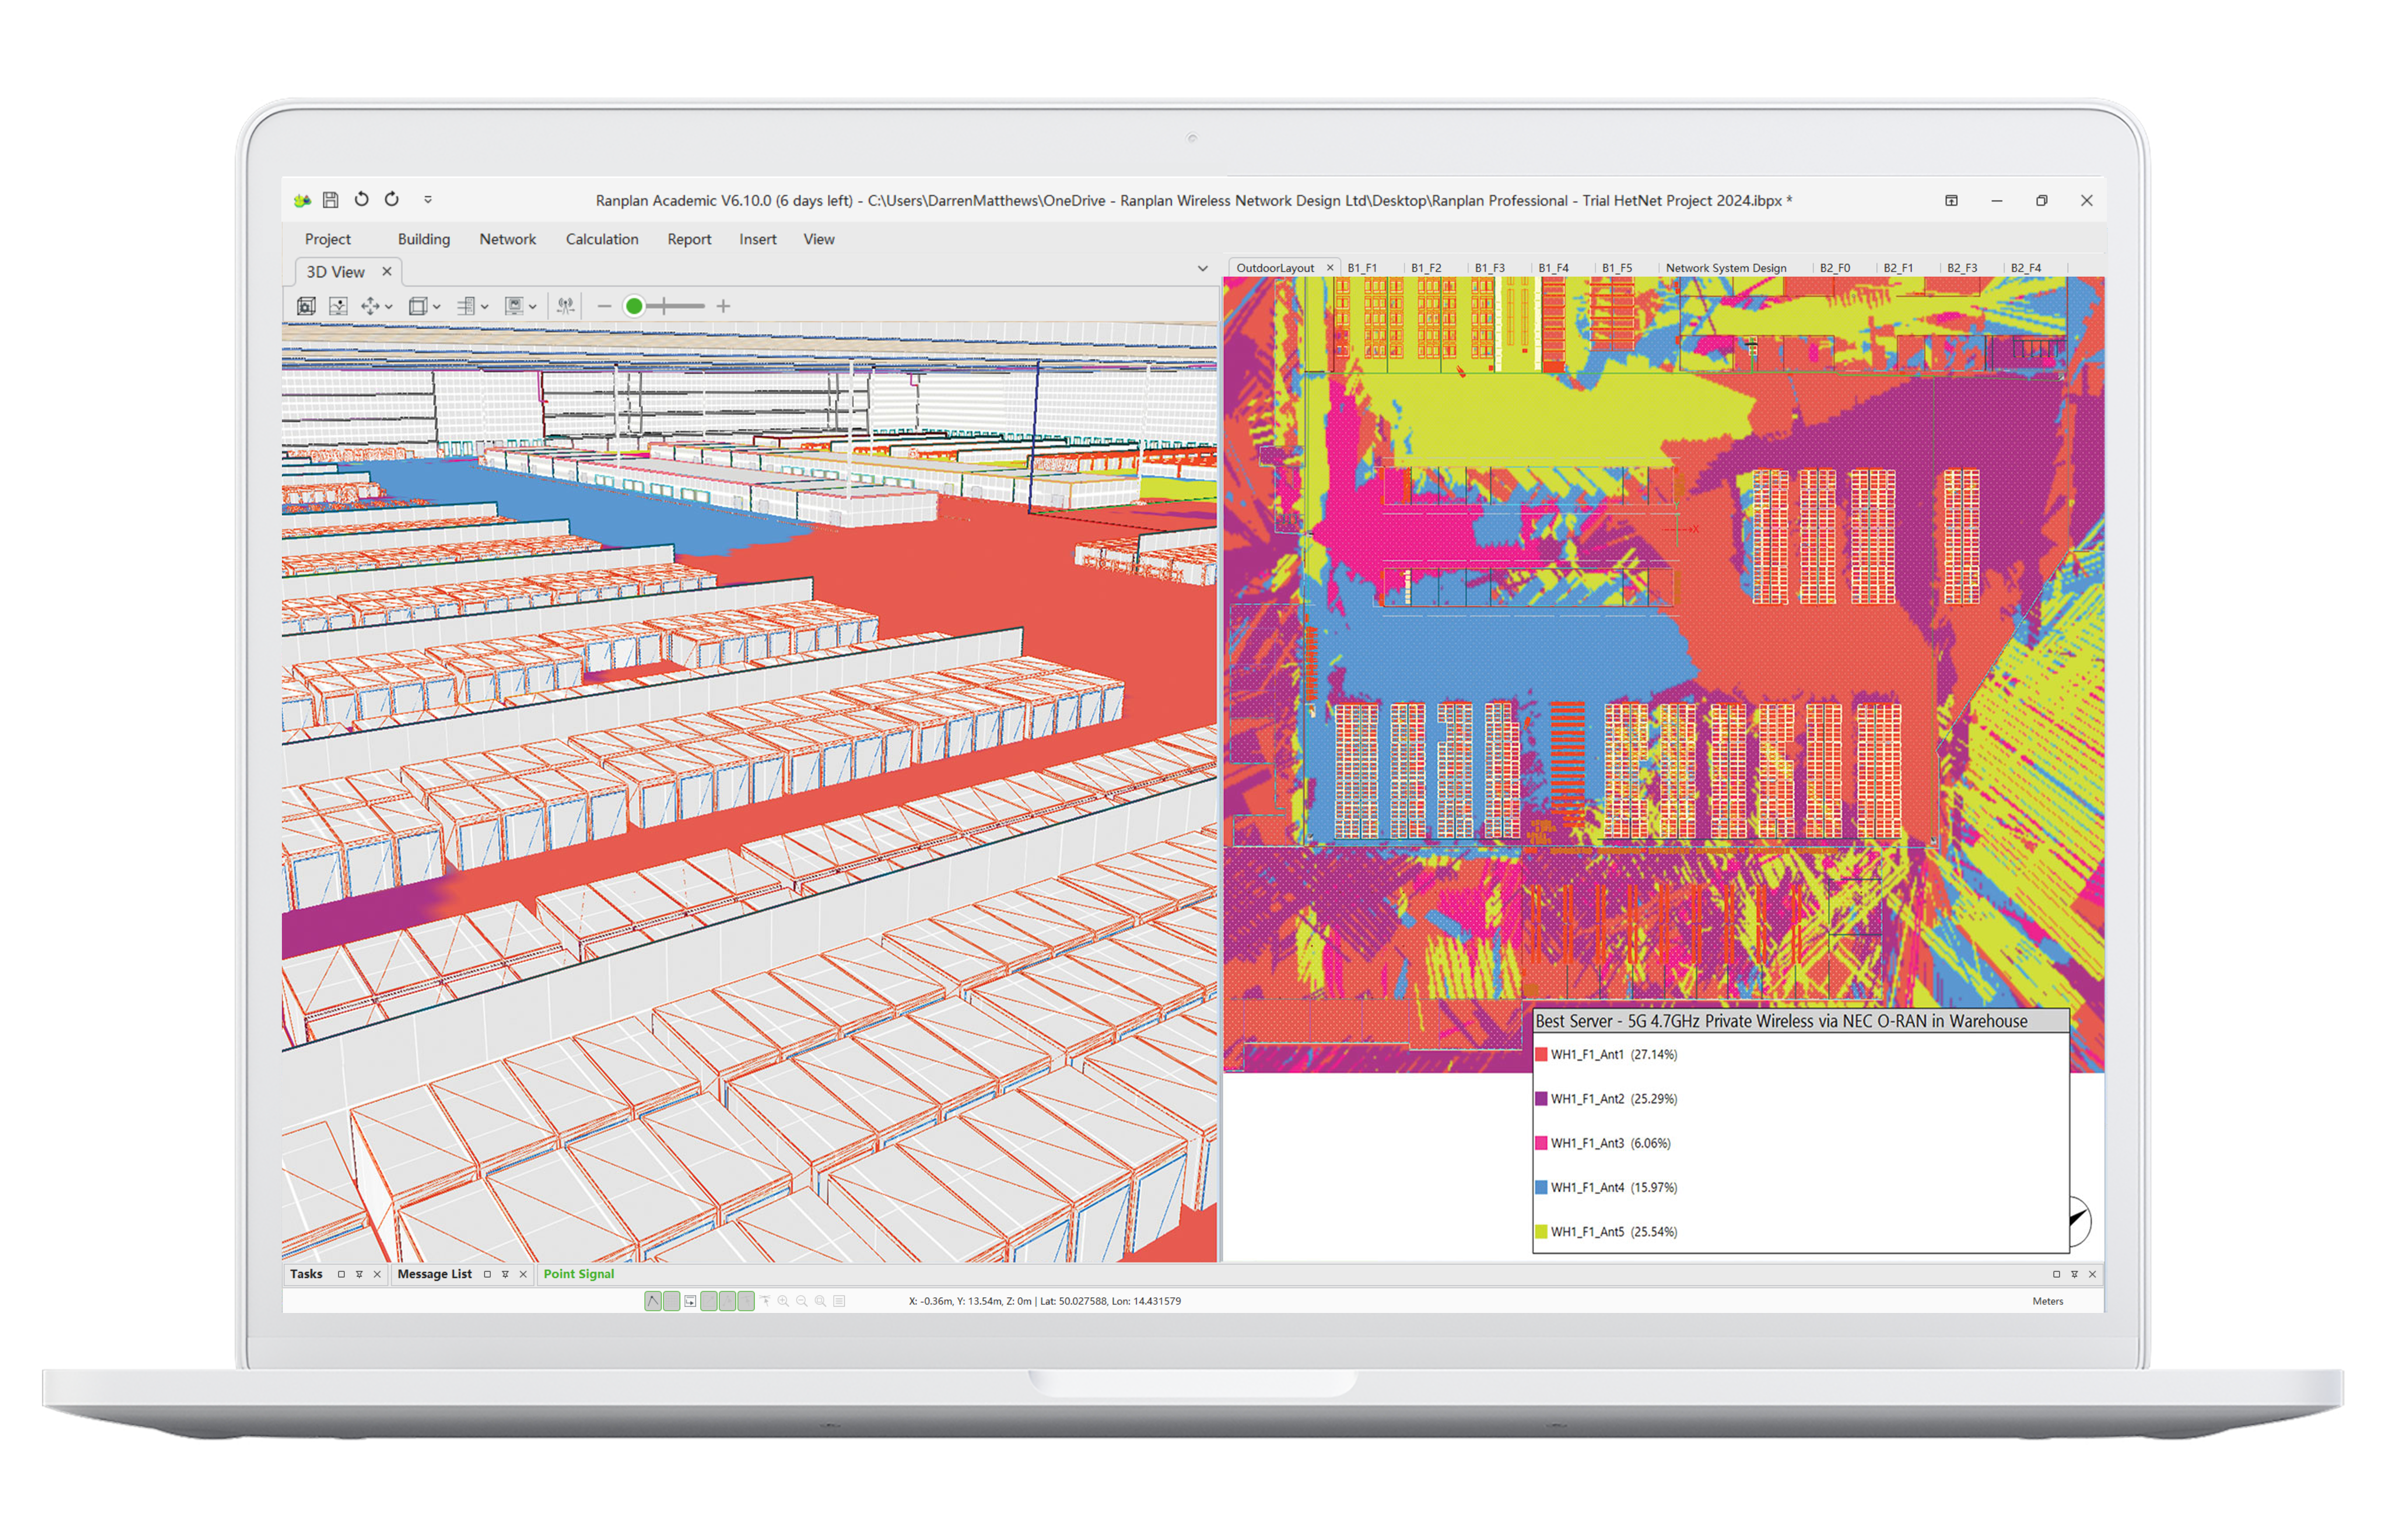Screen dimensions: 2385x1540
Task: Select the Tasks panel tab
Action: [306, 1274]
